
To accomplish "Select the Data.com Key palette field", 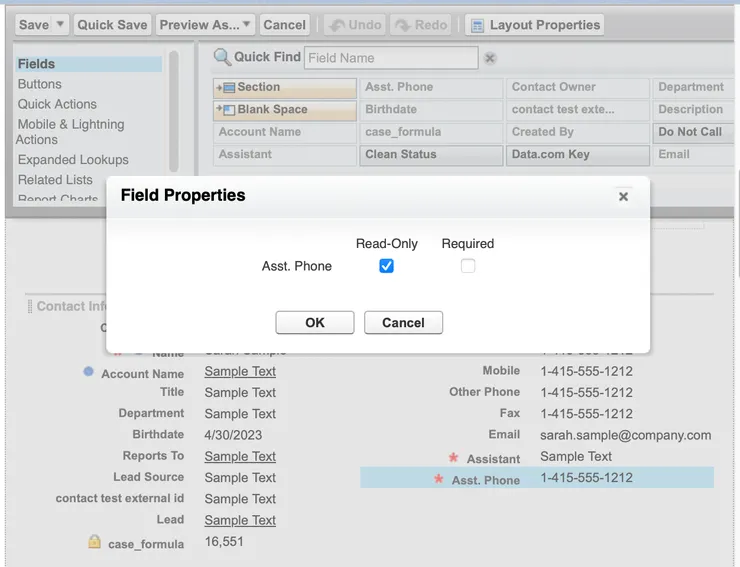I will pyautogui.click(x=577, y=155).
